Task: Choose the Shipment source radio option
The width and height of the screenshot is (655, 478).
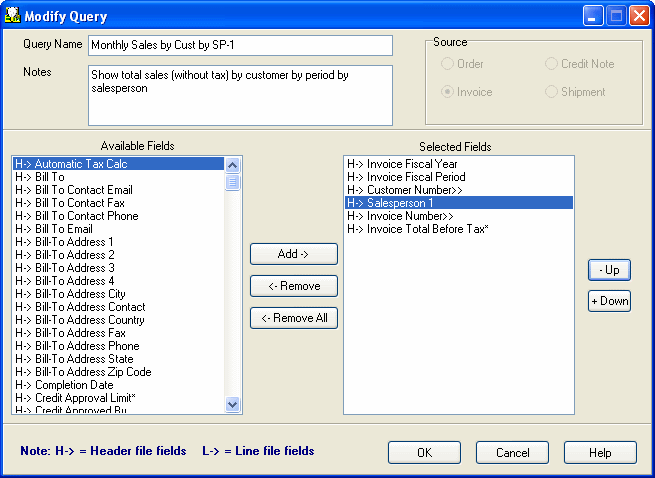Action: 552,92
